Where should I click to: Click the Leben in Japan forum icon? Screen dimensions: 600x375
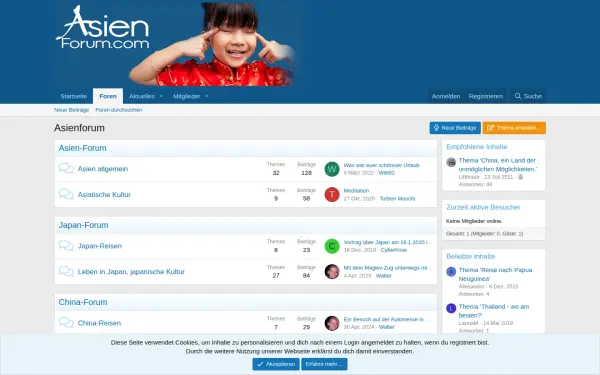click(x=66, y=271)
